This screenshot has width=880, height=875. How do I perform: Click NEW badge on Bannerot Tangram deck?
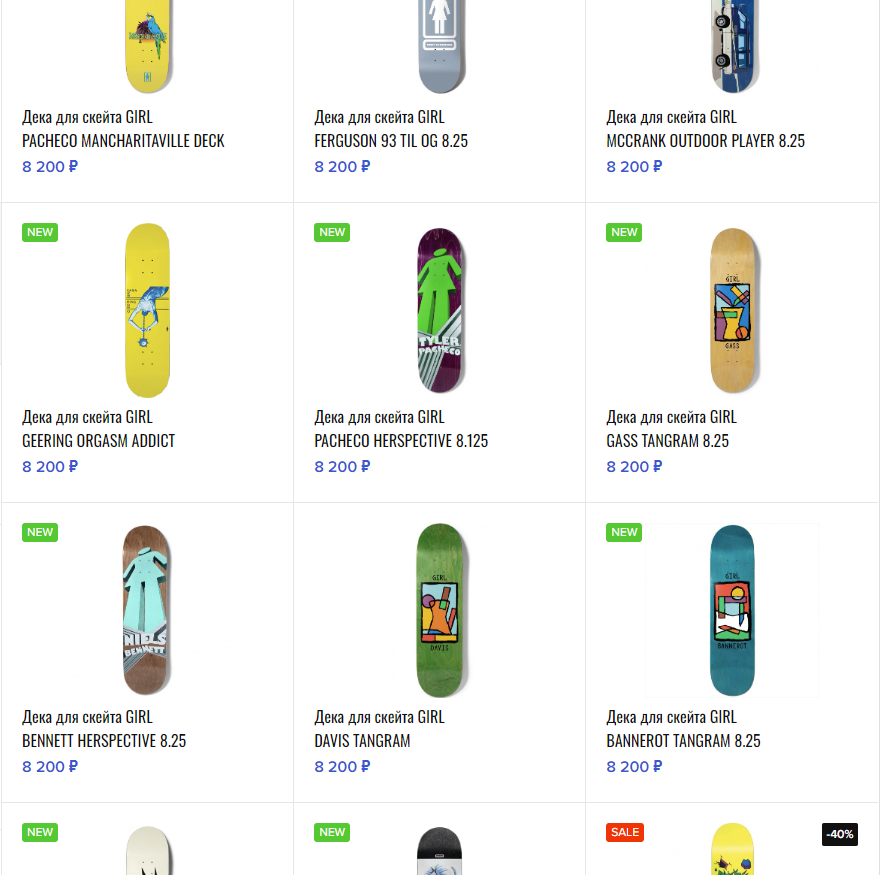[x=624, y=532]
